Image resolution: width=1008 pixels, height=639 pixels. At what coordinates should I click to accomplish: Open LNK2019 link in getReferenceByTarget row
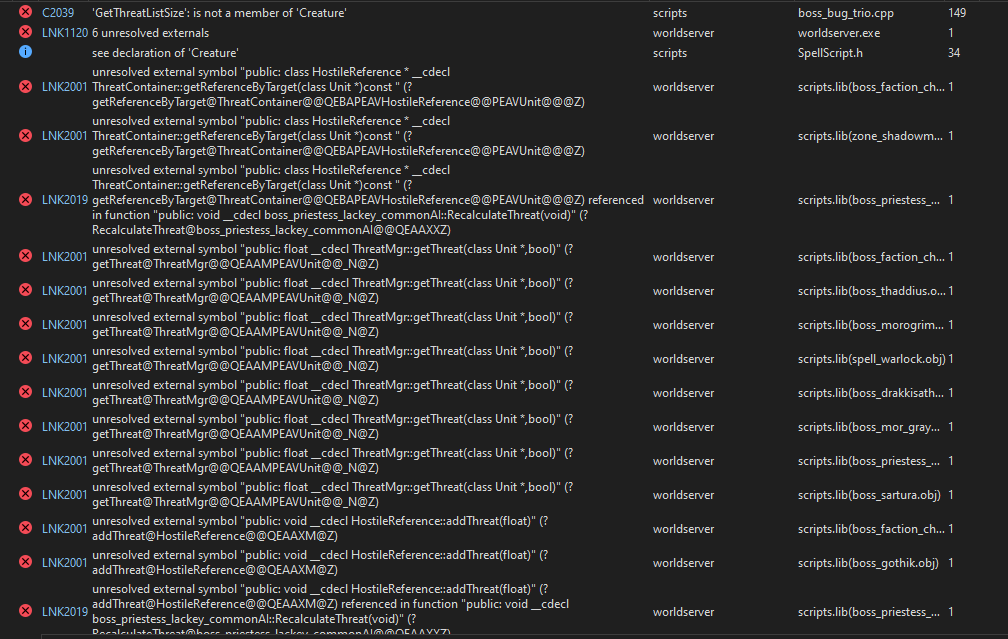click(65, 200)
